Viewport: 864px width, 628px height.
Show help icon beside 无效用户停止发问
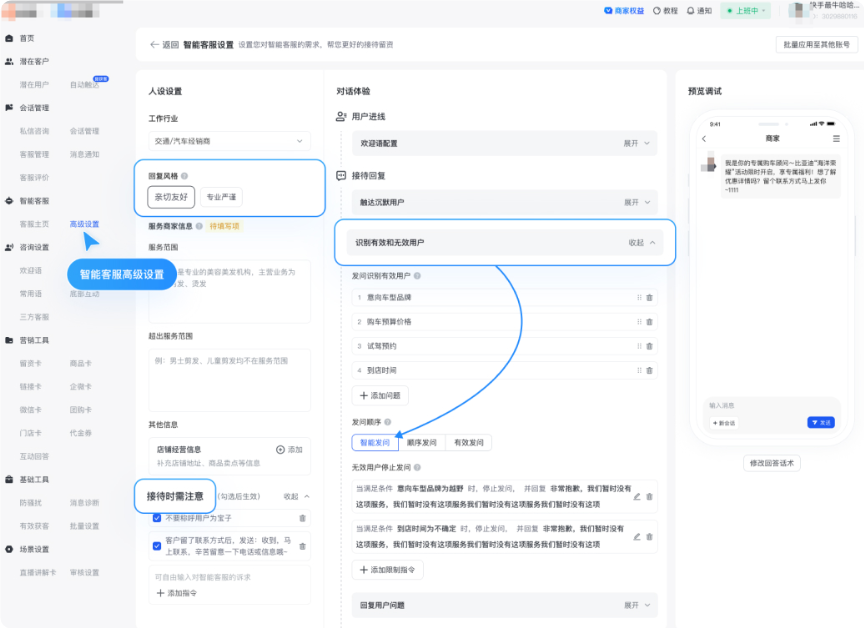(417, 468)
